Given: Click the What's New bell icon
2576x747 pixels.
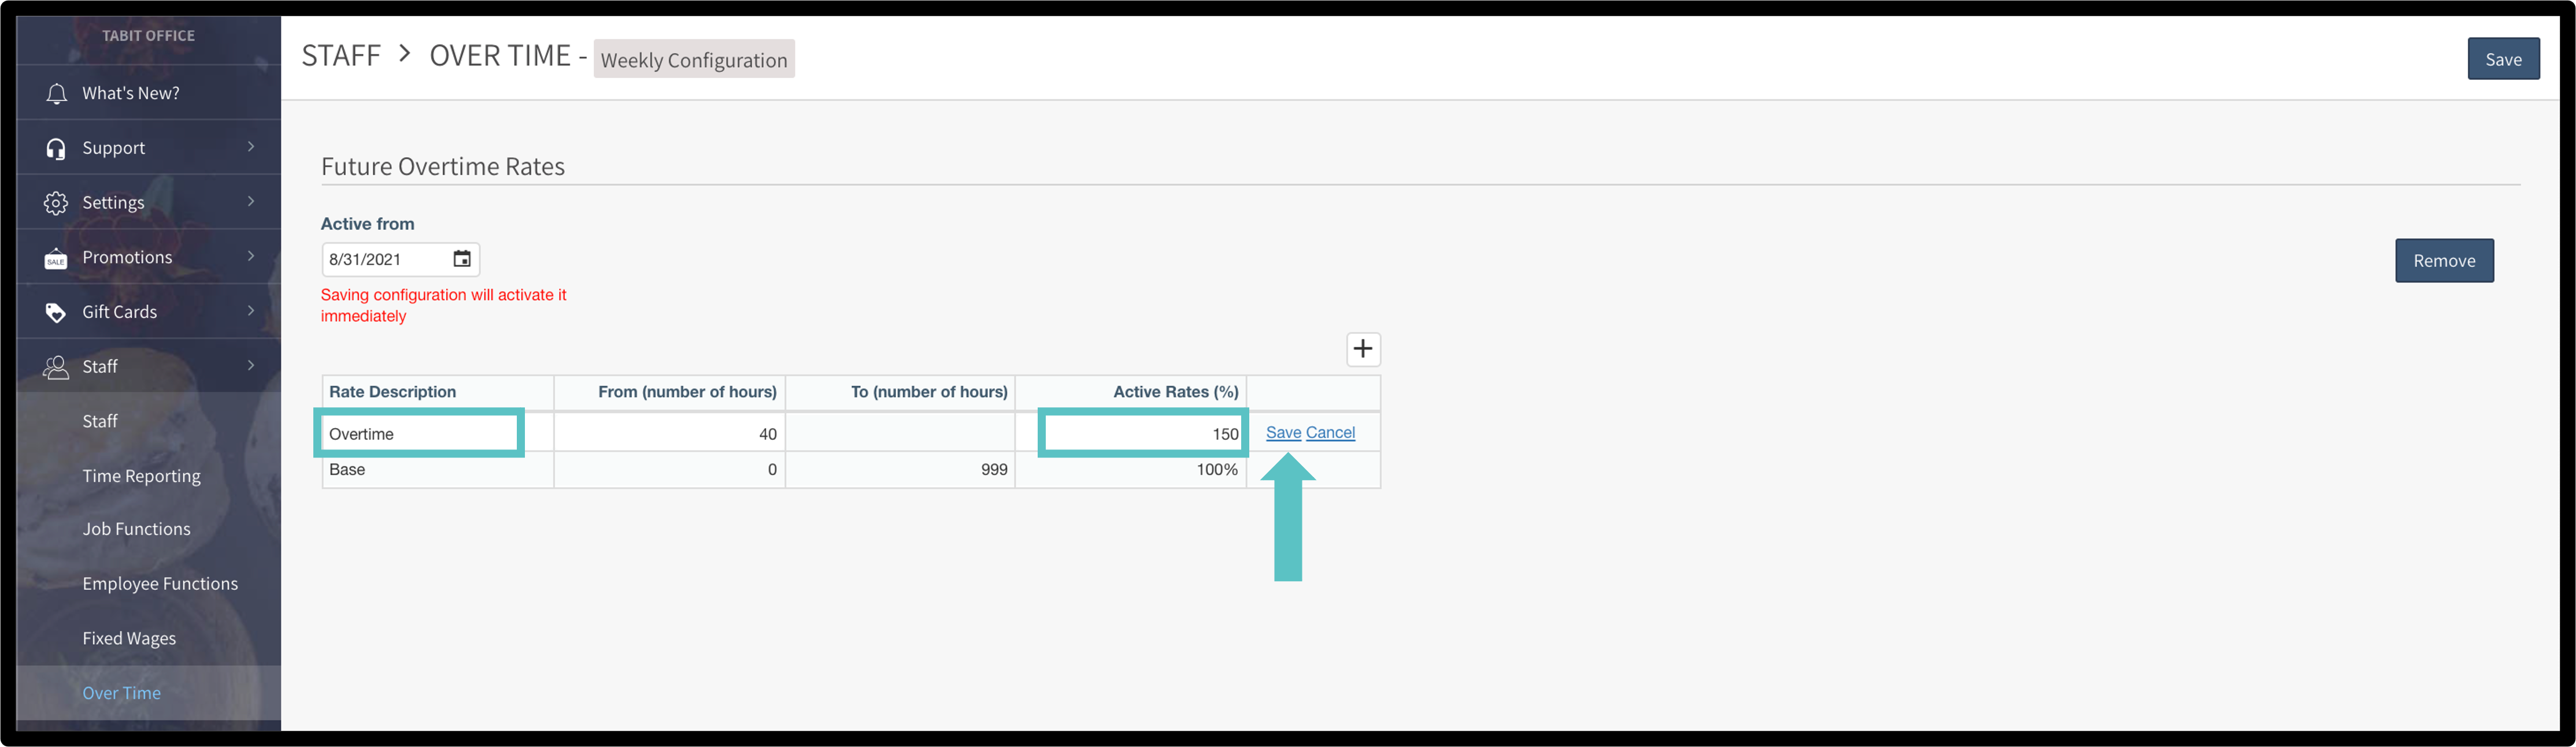Looking at the screenshot, I should 56,94.
